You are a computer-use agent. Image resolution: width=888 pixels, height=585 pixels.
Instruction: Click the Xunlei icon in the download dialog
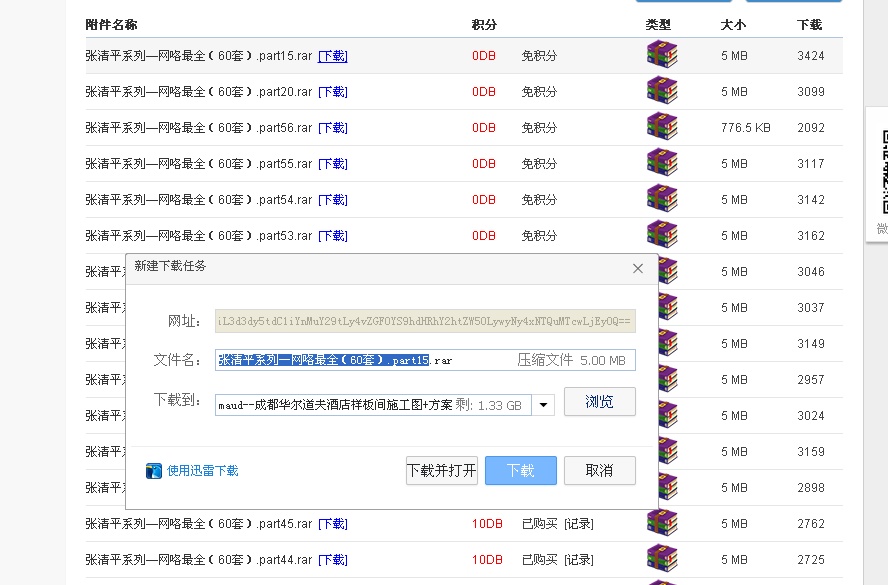154,471
